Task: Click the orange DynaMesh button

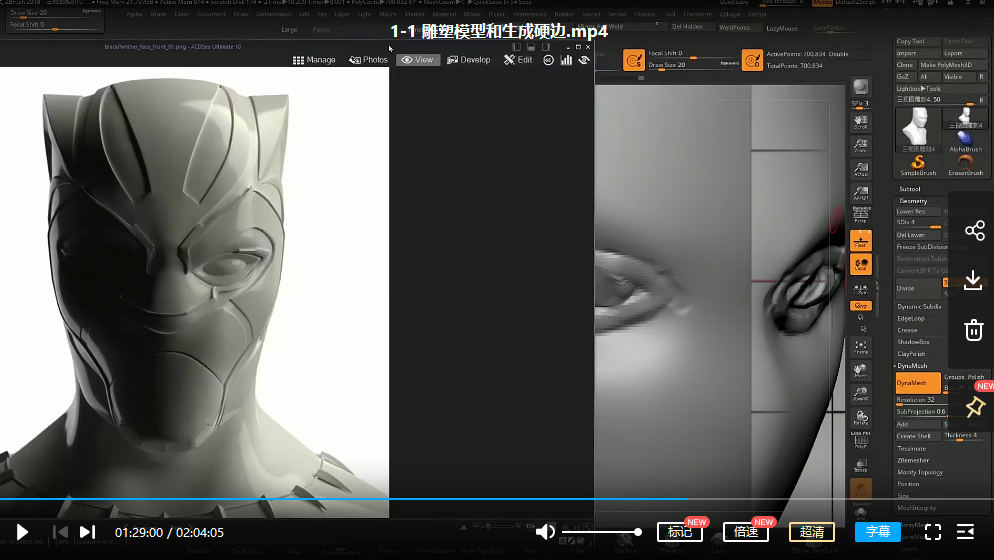Action: click(916, 383)
